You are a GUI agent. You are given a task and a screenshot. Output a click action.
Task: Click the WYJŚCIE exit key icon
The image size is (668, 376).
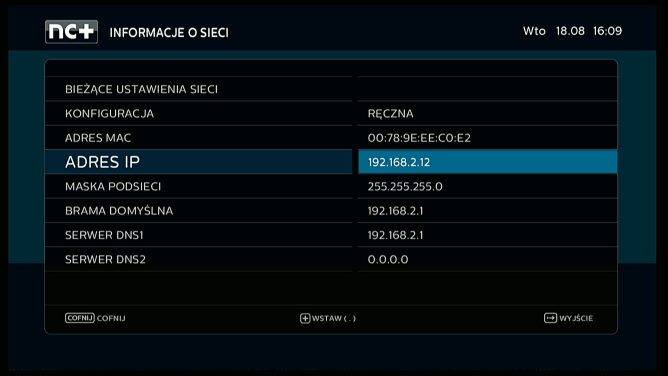point(550,318)
